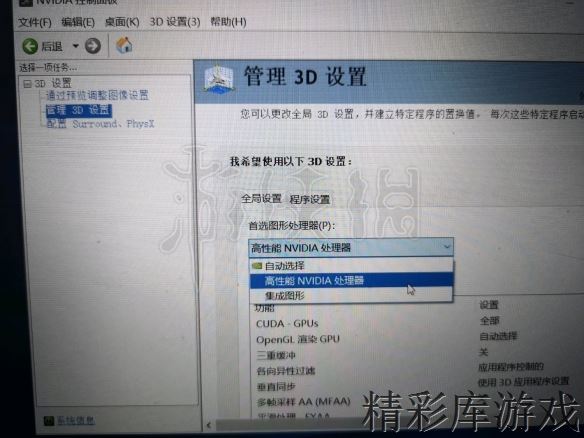Select the 各向异性过滤 feature row
The height and width of the screenshot is (438, 584).
286,371
